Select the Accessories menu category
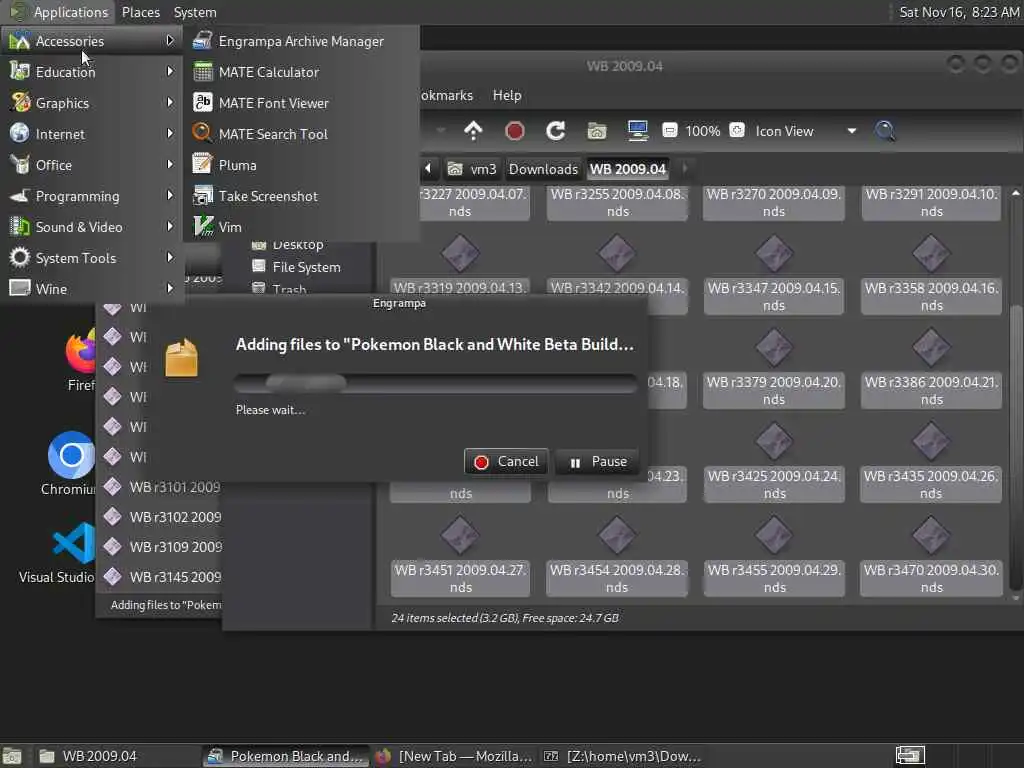 point(92,41)
